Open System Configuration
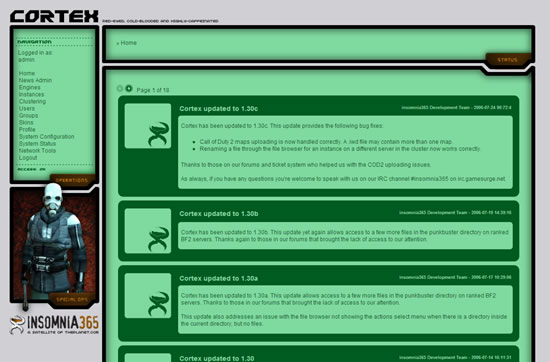The width and height of the screenshot is (550, 362). coord(46,136)
